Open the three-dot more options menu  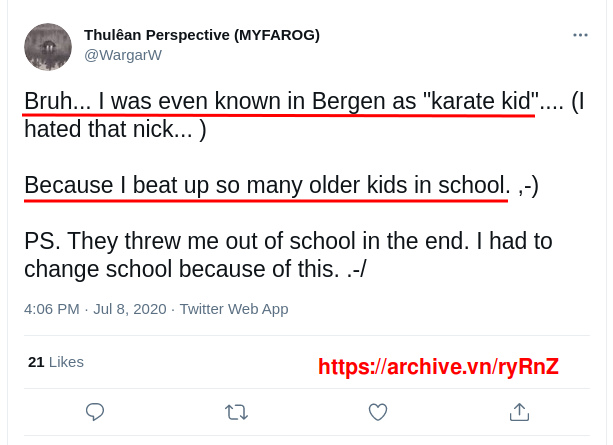(x=580, y=35)
